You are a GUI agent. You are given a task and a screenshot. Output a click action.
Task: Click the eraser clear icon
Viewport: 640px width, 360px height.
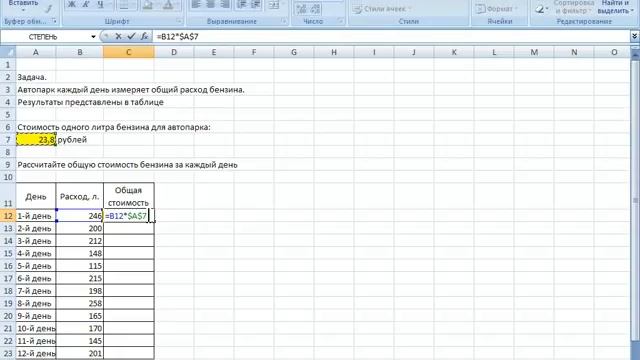[540, 9]
